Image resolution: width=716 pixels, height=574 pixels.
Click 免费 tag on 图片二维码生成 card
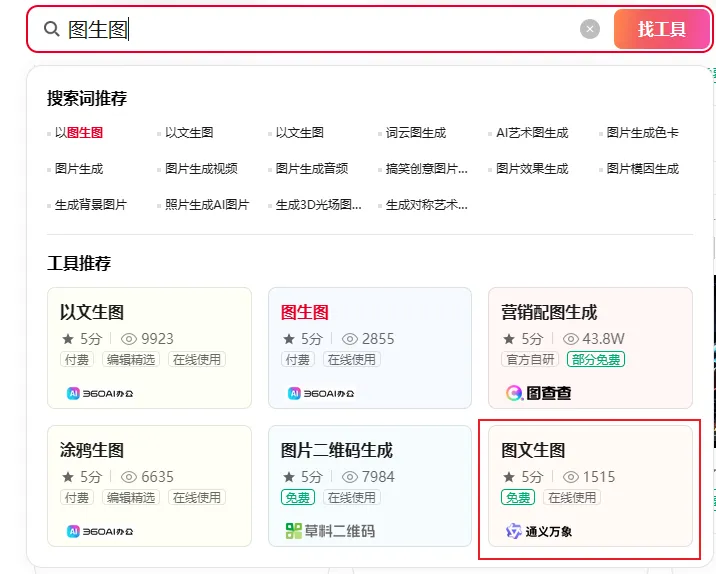click(298, 497)
